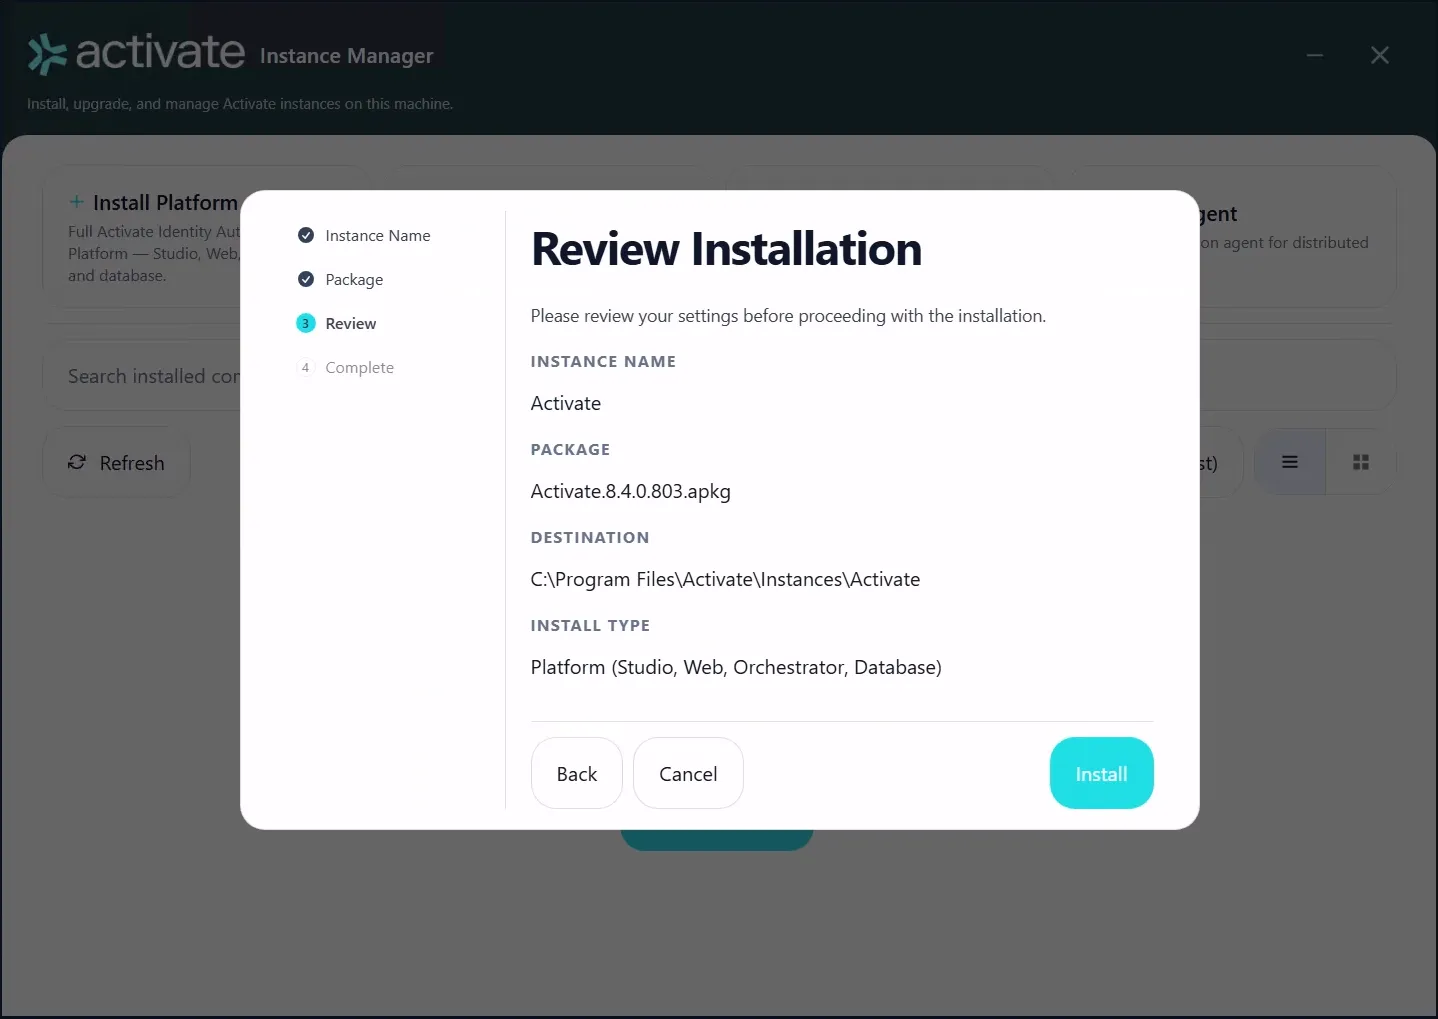
Task: Go to the Package step
Action: point(354,280)
